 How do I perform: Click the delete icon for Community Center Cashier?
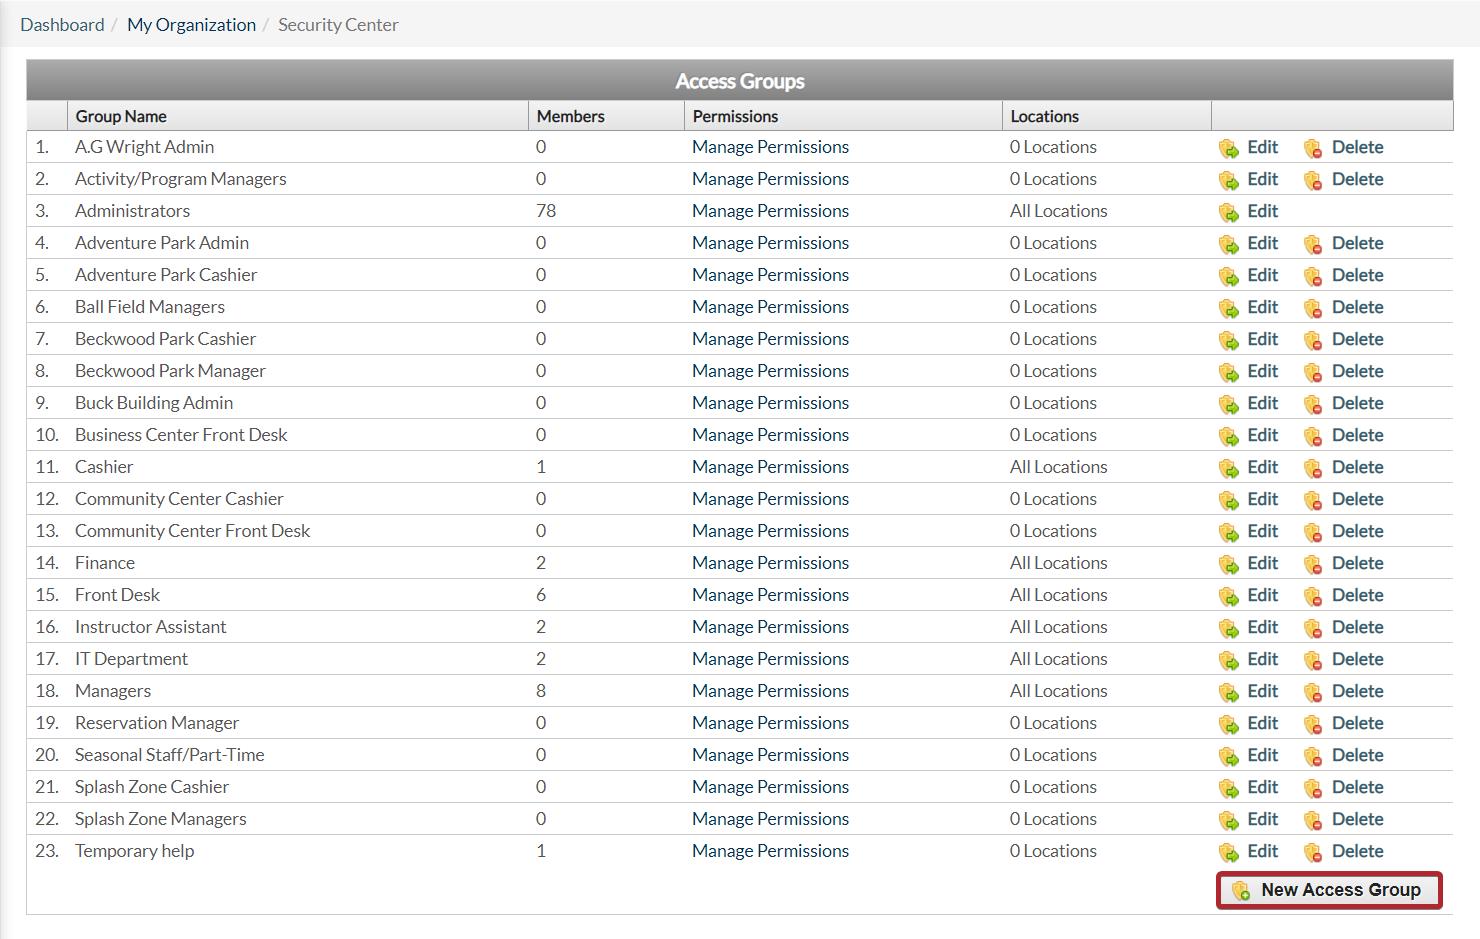(x=1313, y=501)
